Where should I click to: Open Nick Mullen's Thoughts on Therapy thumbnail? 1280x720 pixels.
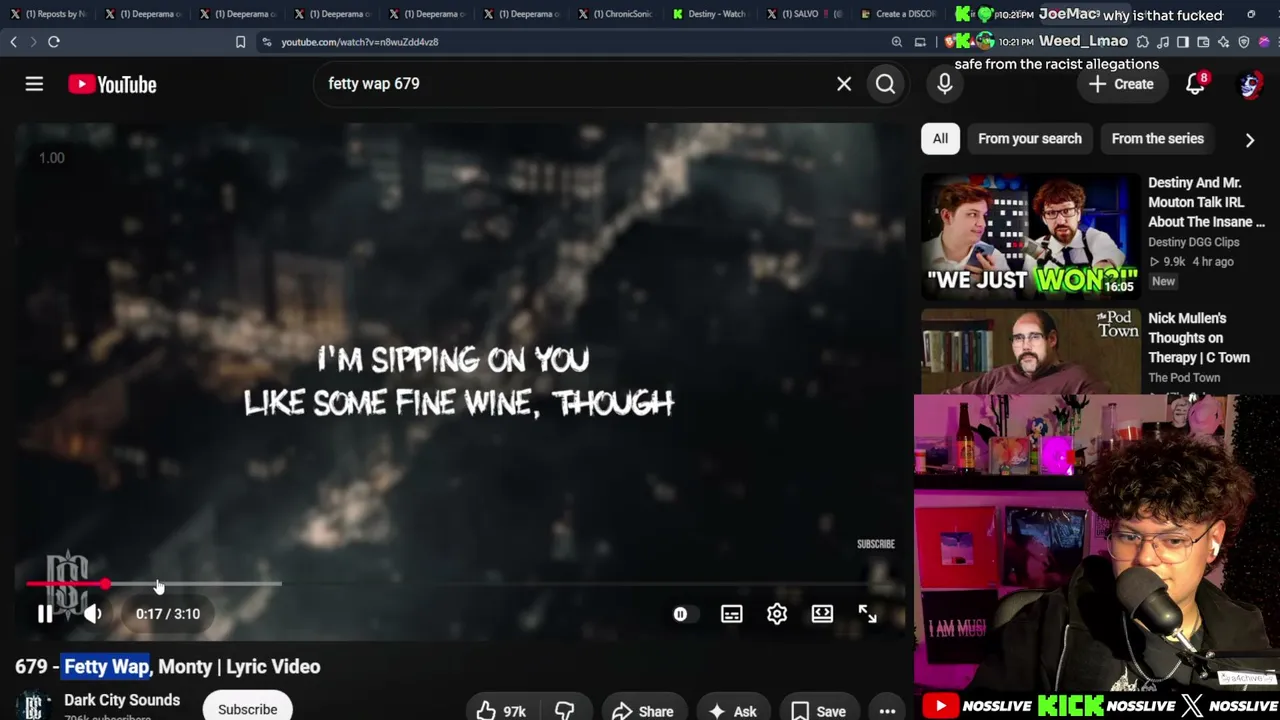pyautogui.click(x=1030, y=352)
